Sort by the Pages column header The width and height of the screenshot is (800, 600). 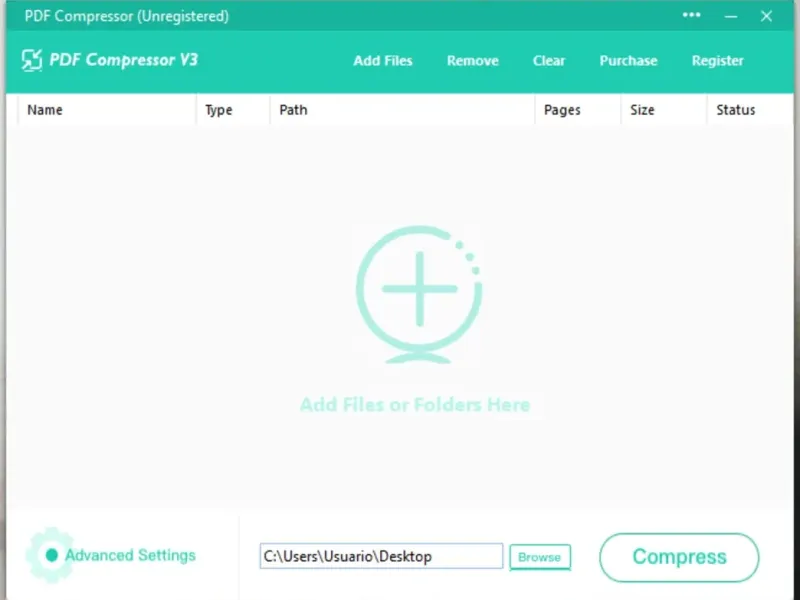(578, 110)
